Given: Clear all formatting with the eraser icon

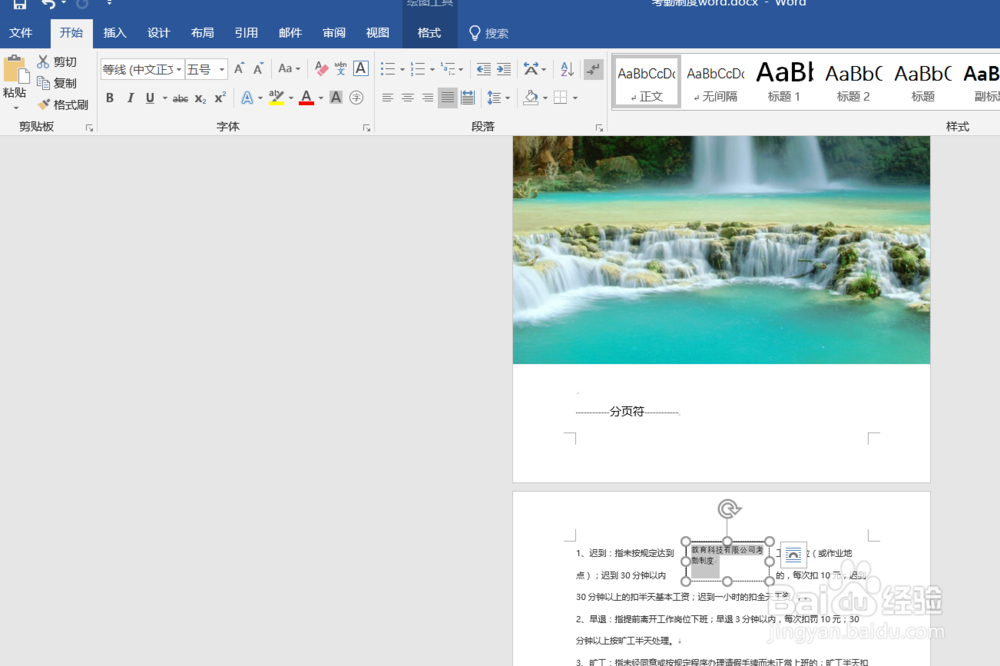Looking at the screenshot, I should click(x=321, y=69).
